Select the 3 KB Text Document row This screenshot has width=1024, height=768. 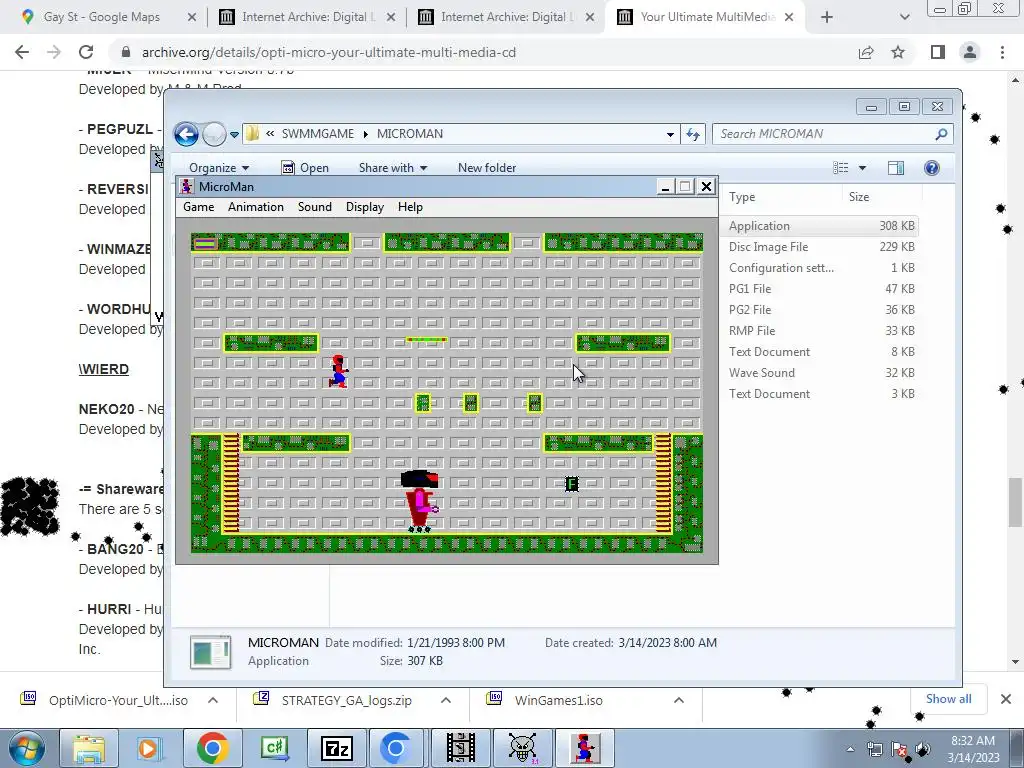(x=821, y=394)
